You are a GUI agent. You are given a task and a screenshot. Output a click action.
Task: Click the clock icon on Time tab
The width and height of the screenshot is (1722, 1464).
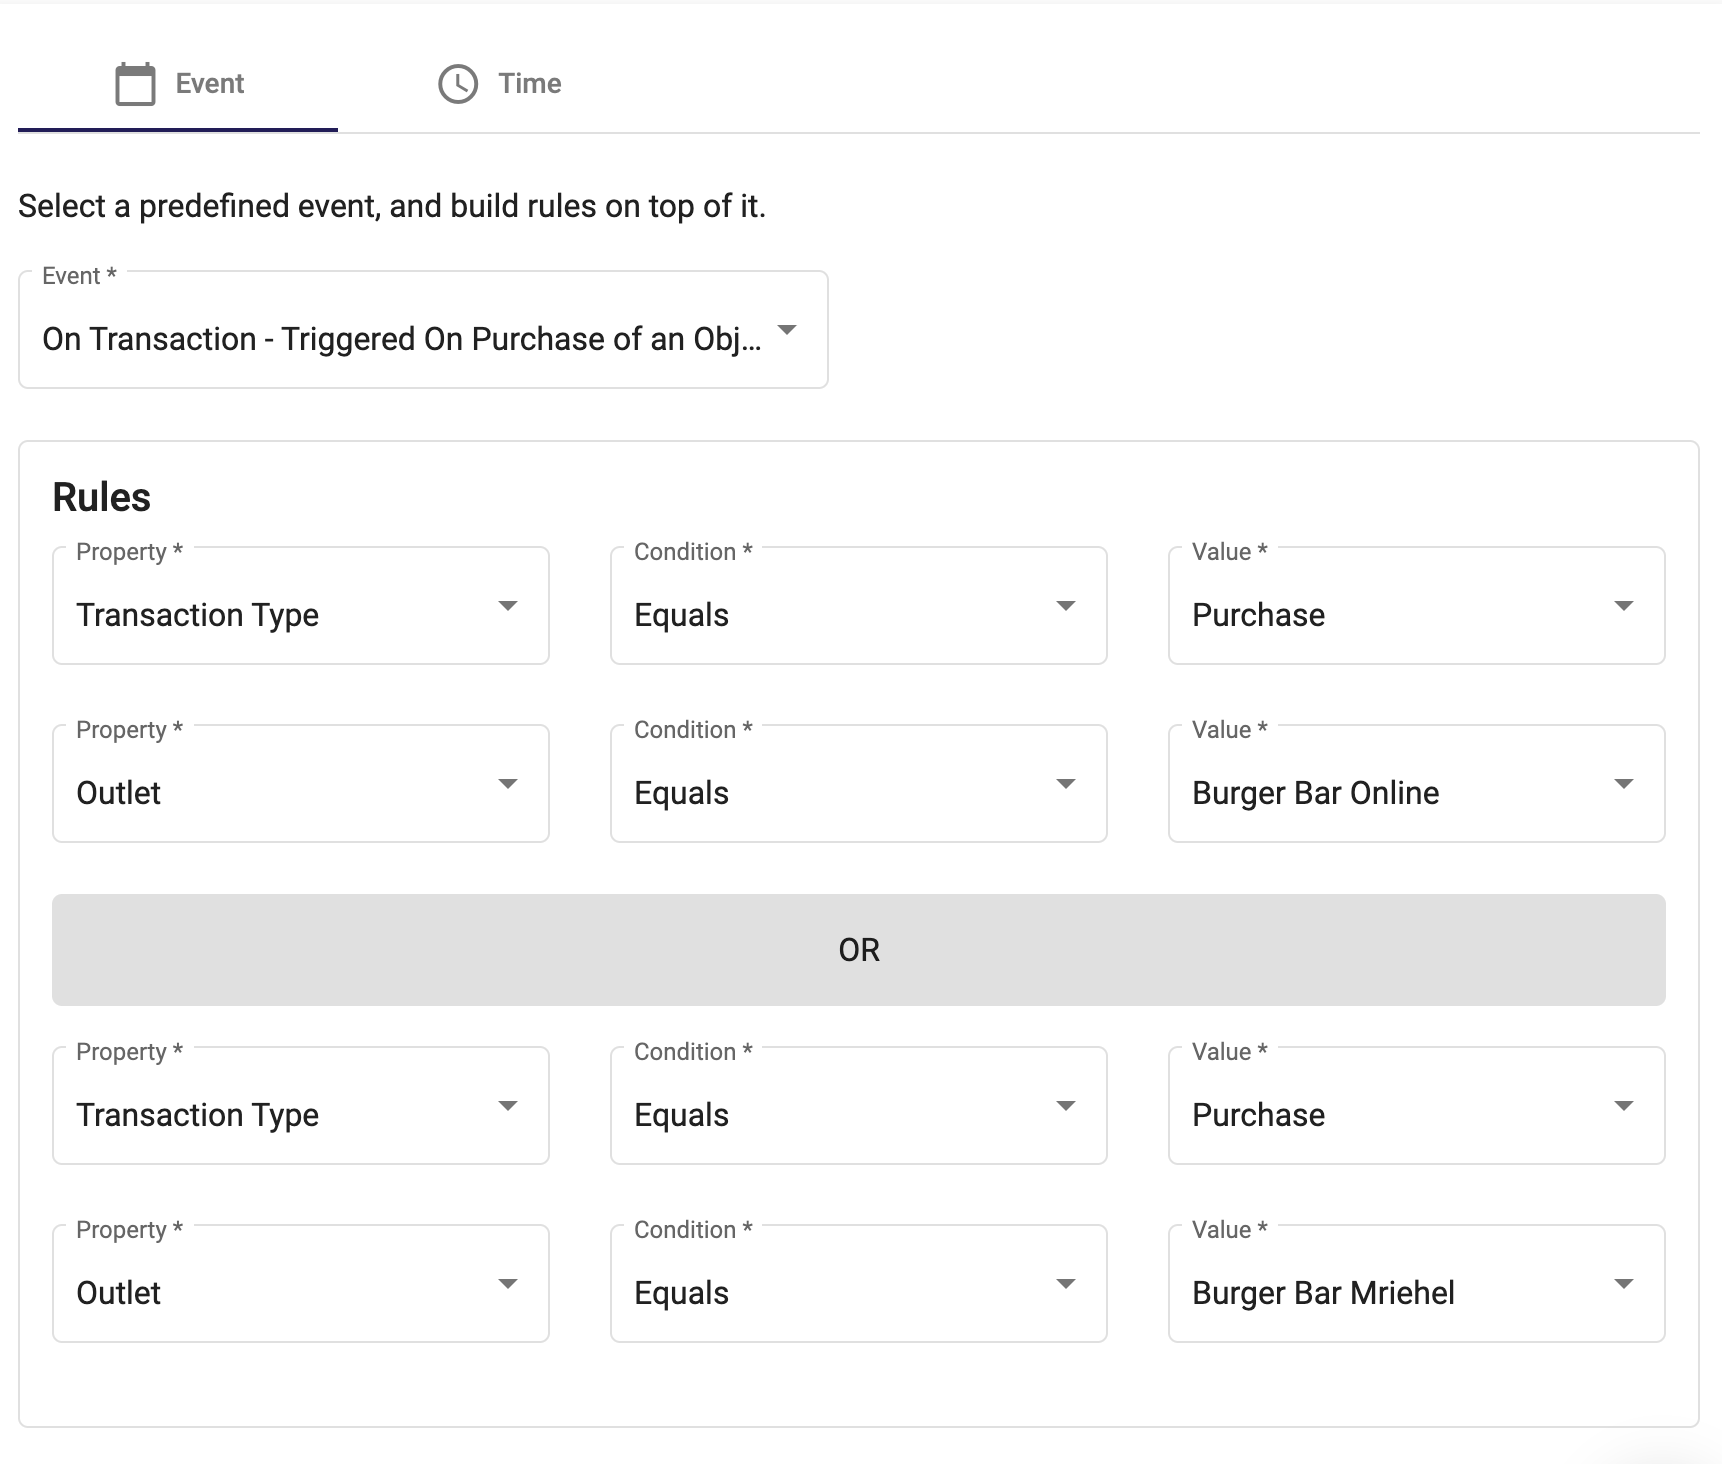[458, 84]
